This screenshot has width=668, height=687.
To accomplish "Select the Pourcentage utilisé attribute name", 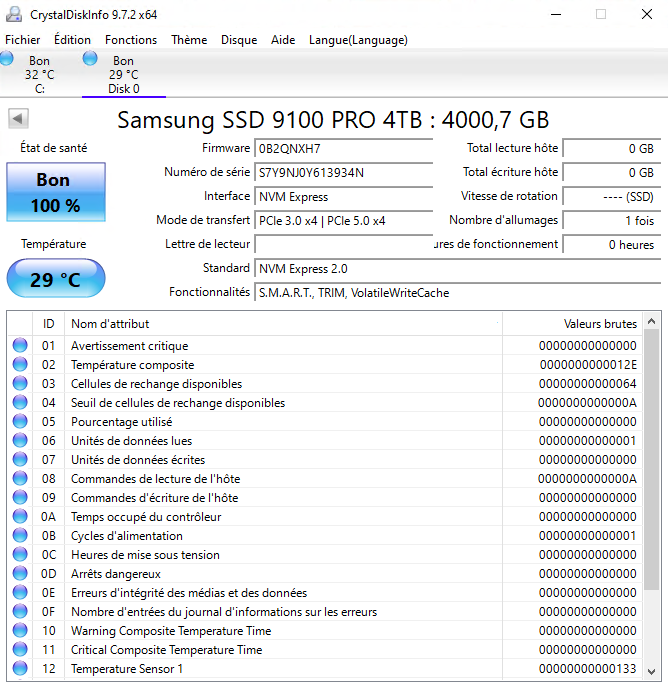I will pos(121,422).
